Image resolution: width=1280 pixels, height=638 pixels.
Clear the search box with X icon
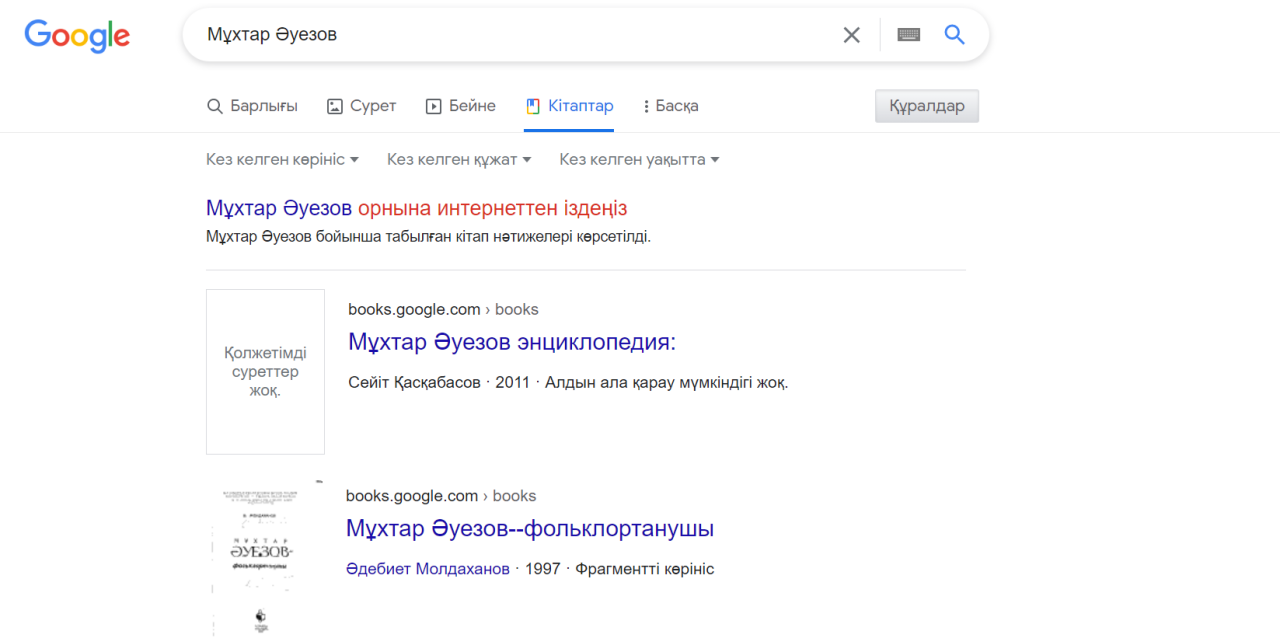point(851,35)
